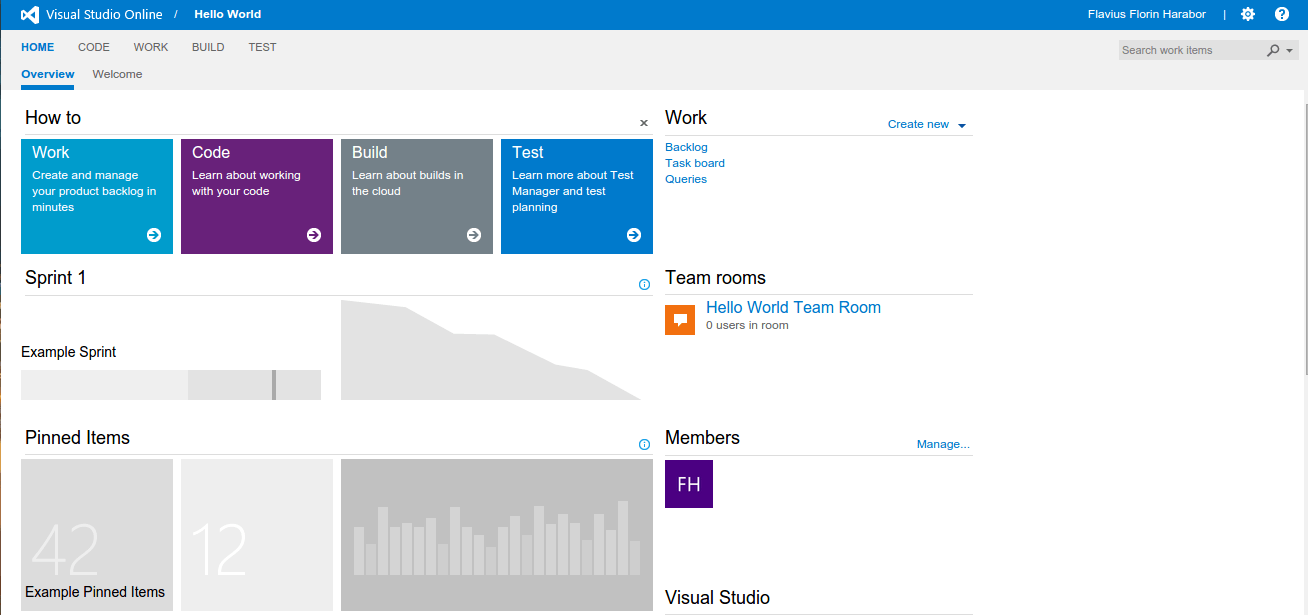Click the Test how-to tile title
1308x615 pixels.
pos(528,152)
